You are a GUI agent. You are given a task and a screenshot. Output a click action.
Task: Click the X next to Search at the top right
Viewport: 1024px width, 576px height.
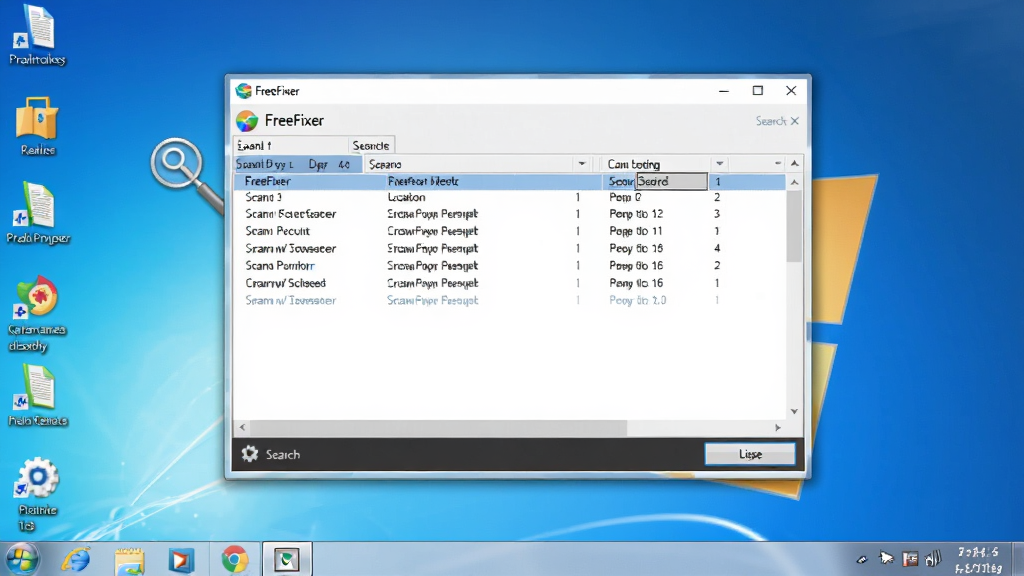point(795,121)
